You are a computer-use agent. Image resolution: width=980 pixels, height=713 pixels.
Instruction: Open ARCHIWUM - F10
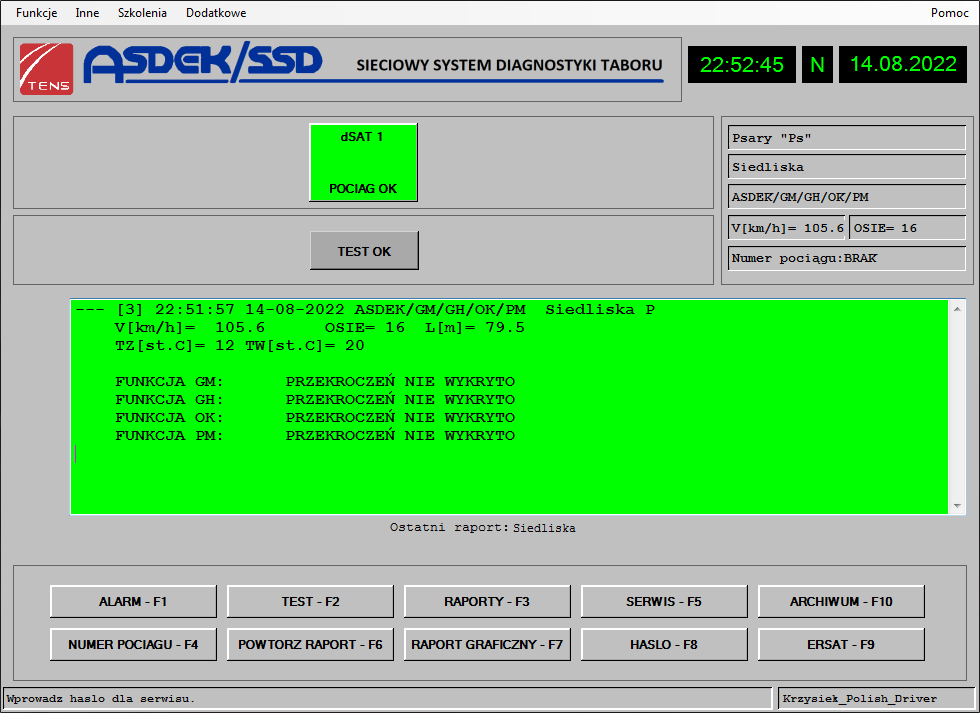point(841,601)
